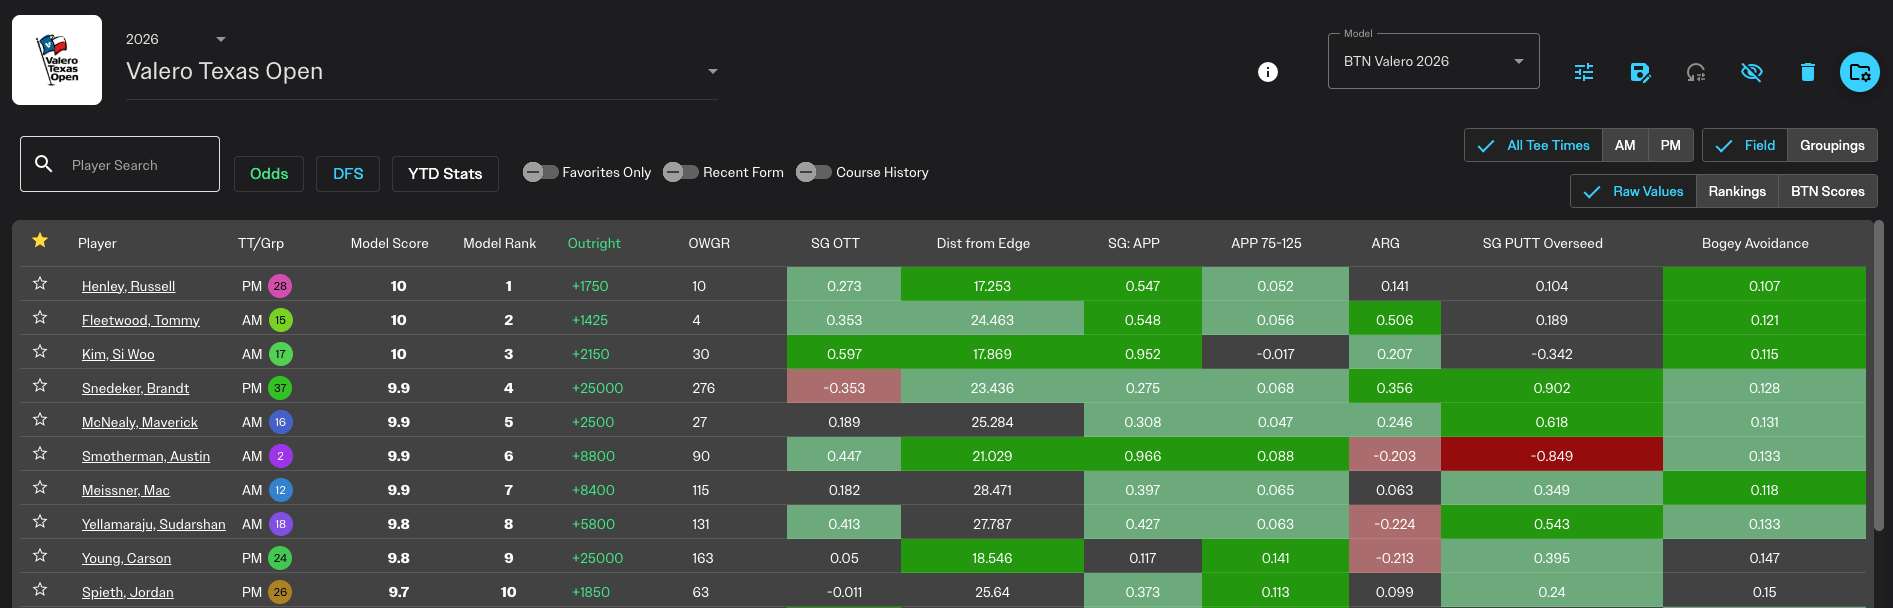Sort by SG PUTT Overseed column

point(1542,243)
